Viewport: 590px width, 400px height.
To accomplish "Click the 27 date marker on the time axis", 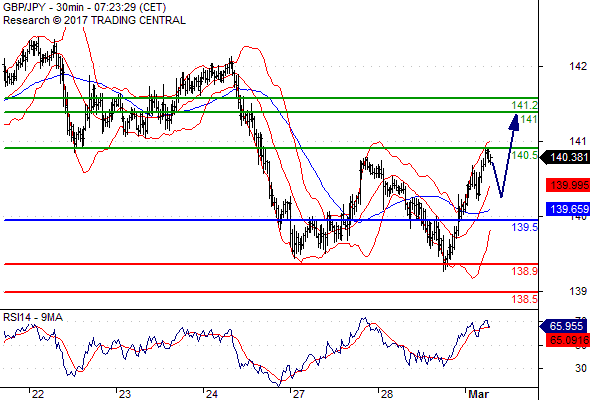I will 298,394.
